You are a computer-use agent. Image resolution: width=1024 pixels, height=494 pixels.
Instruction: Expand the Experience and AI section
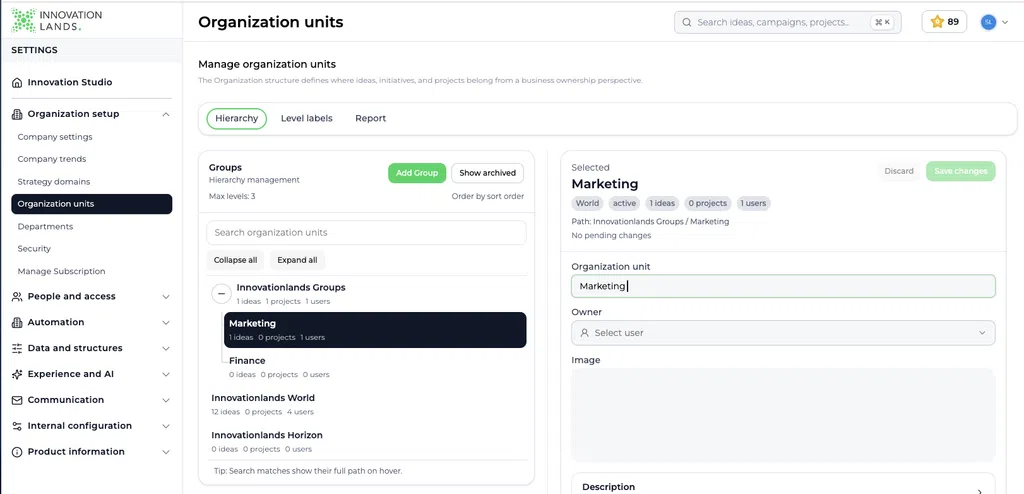coord(166,374)
